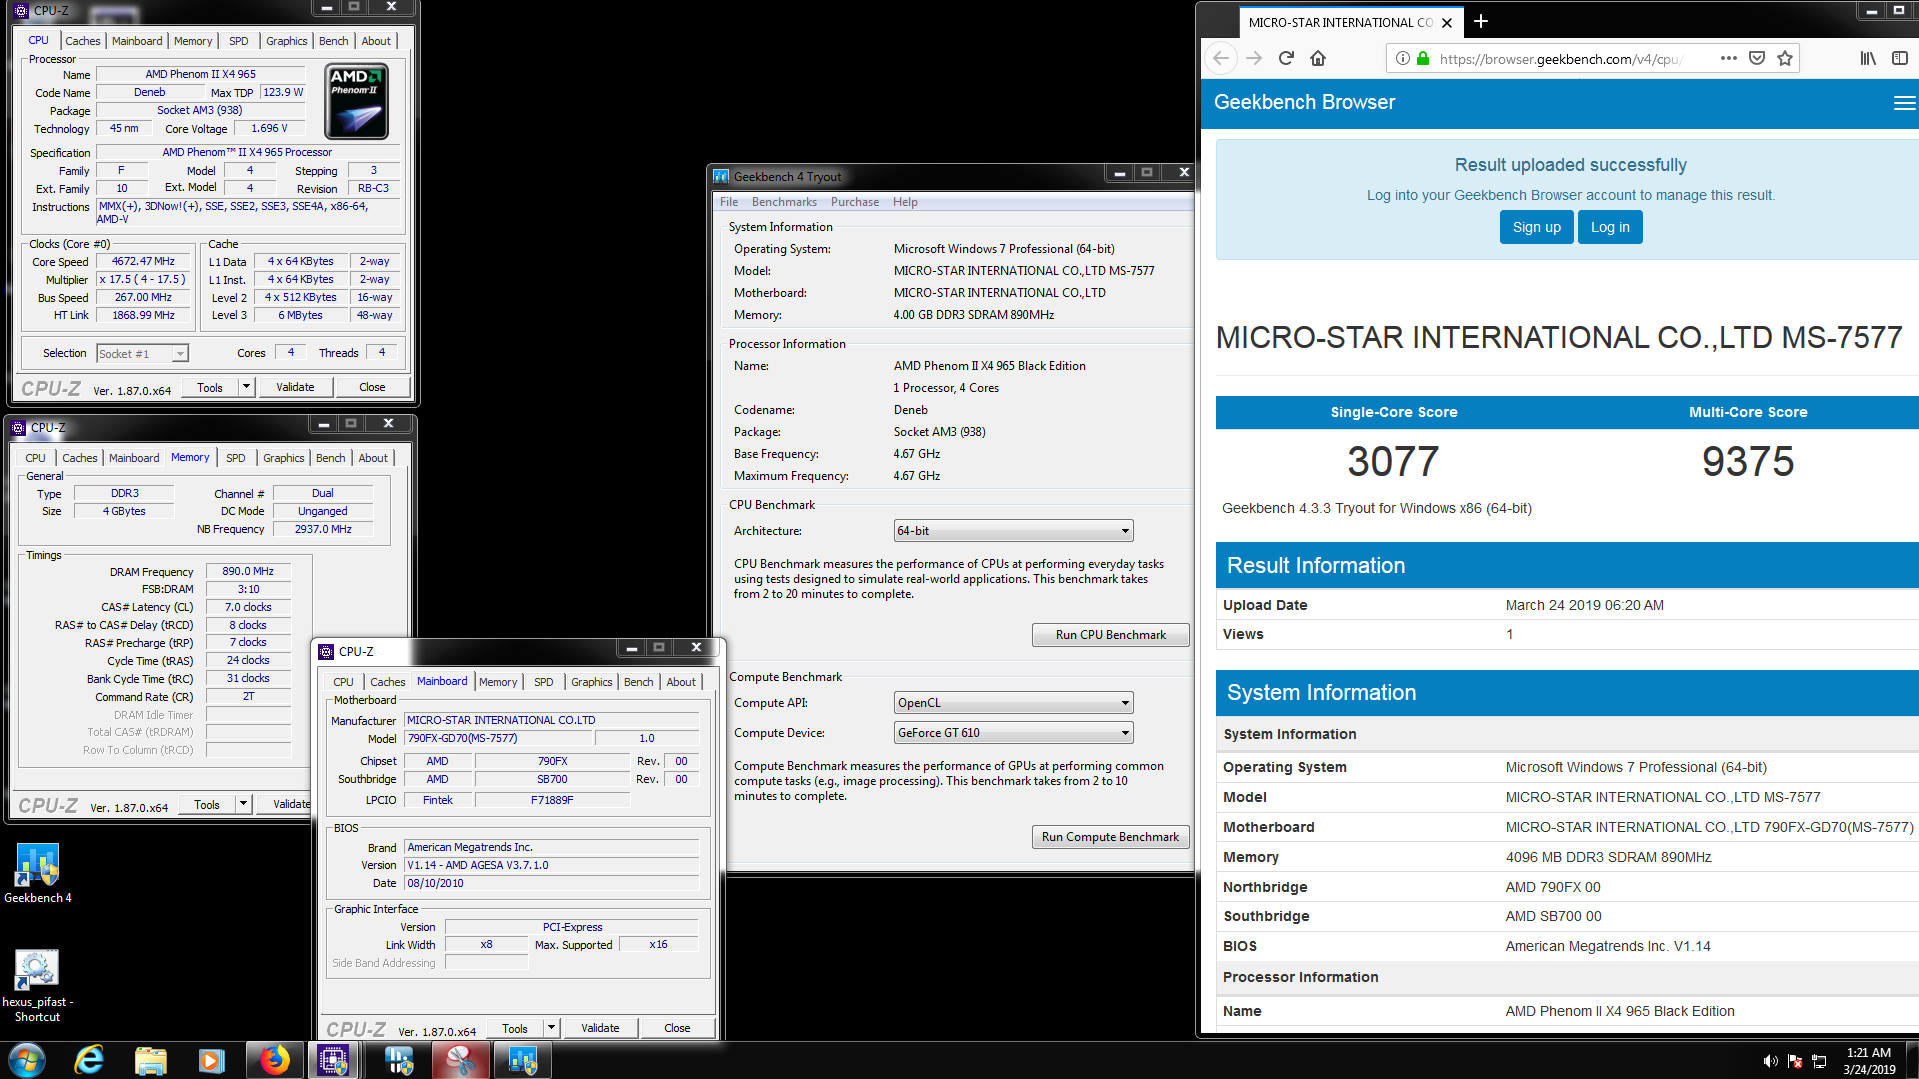The height and width of the screenshot is (1079, 1919).
Task: Click the volume speaker tray icon
Action: 1770,1061
